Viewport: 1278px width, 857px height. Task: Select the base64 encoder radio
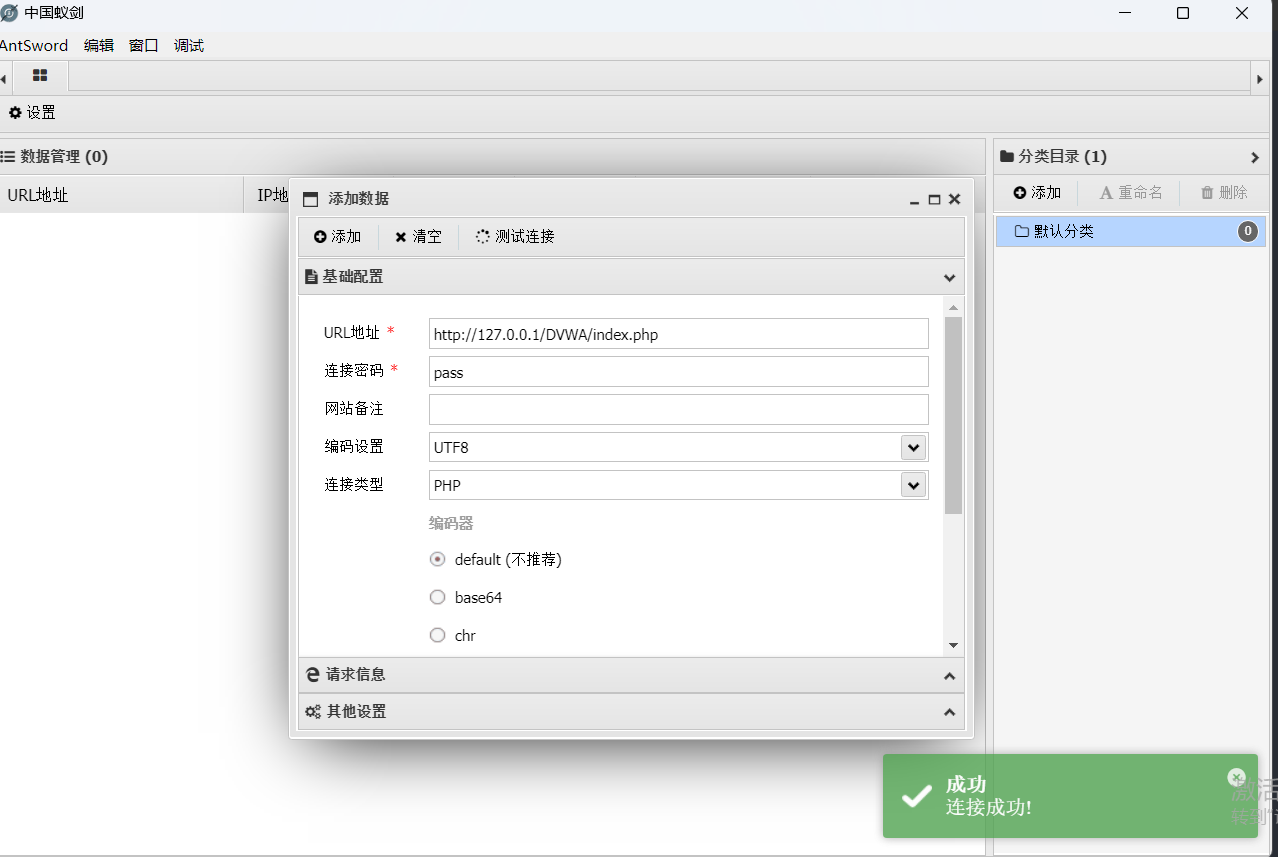tap(437, 597)
